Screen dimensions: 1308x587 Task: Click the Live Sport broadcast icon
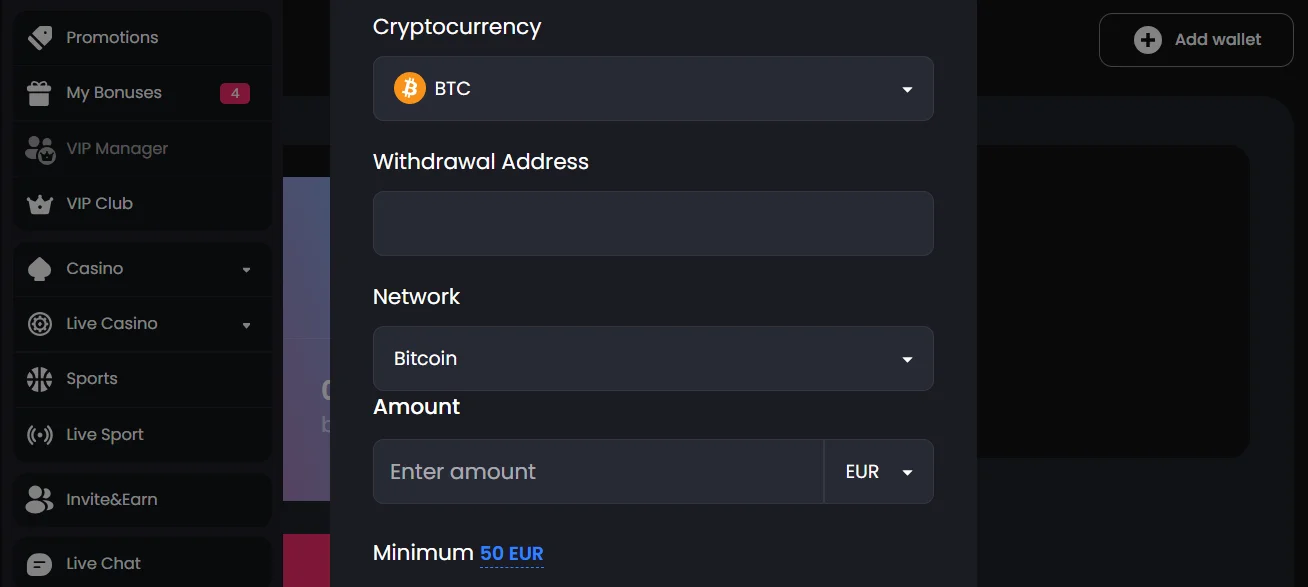(x=40, y=435)
